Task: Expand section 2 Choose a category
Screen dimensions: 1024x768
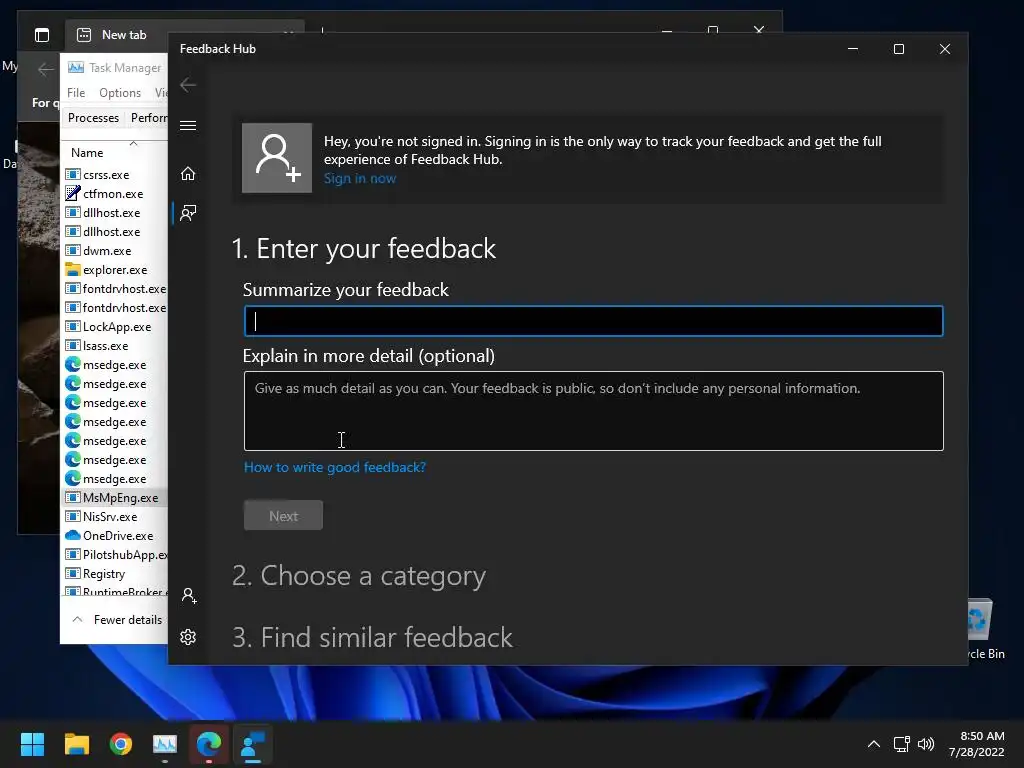Action: [x=359, y=576]
